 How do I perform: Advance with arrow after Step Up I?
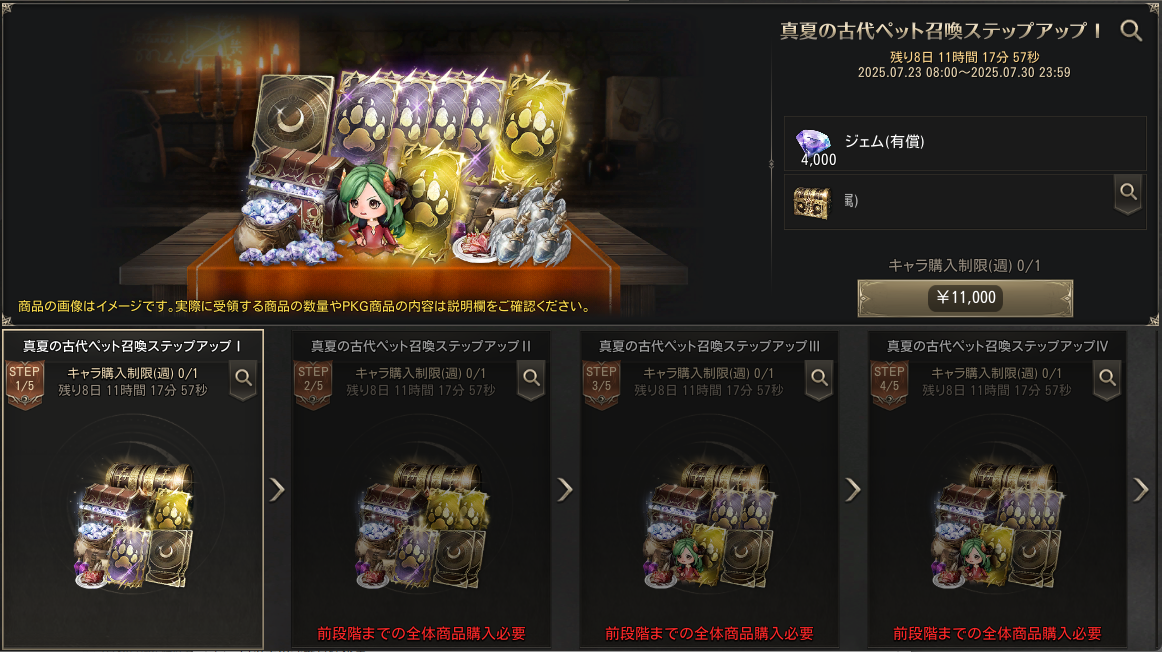(x=277, y=489)
